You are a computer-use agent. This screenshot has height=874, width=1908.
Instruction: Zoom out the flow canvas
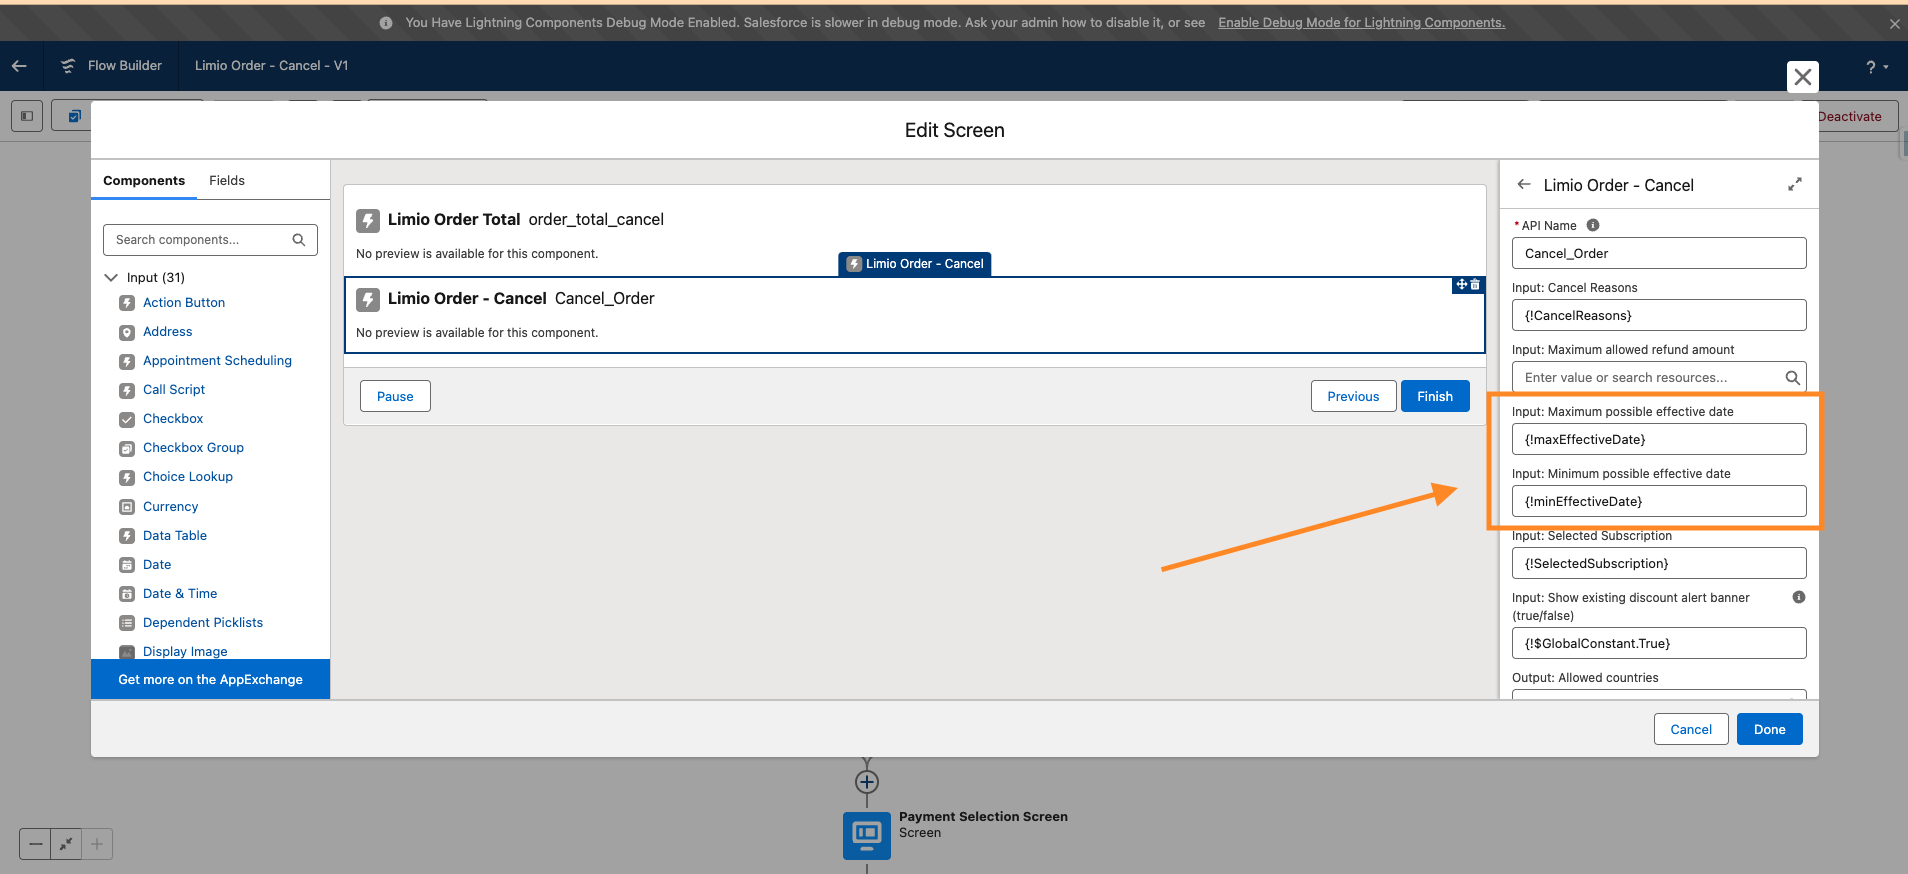pyautogui.click(x=36, y=844)
